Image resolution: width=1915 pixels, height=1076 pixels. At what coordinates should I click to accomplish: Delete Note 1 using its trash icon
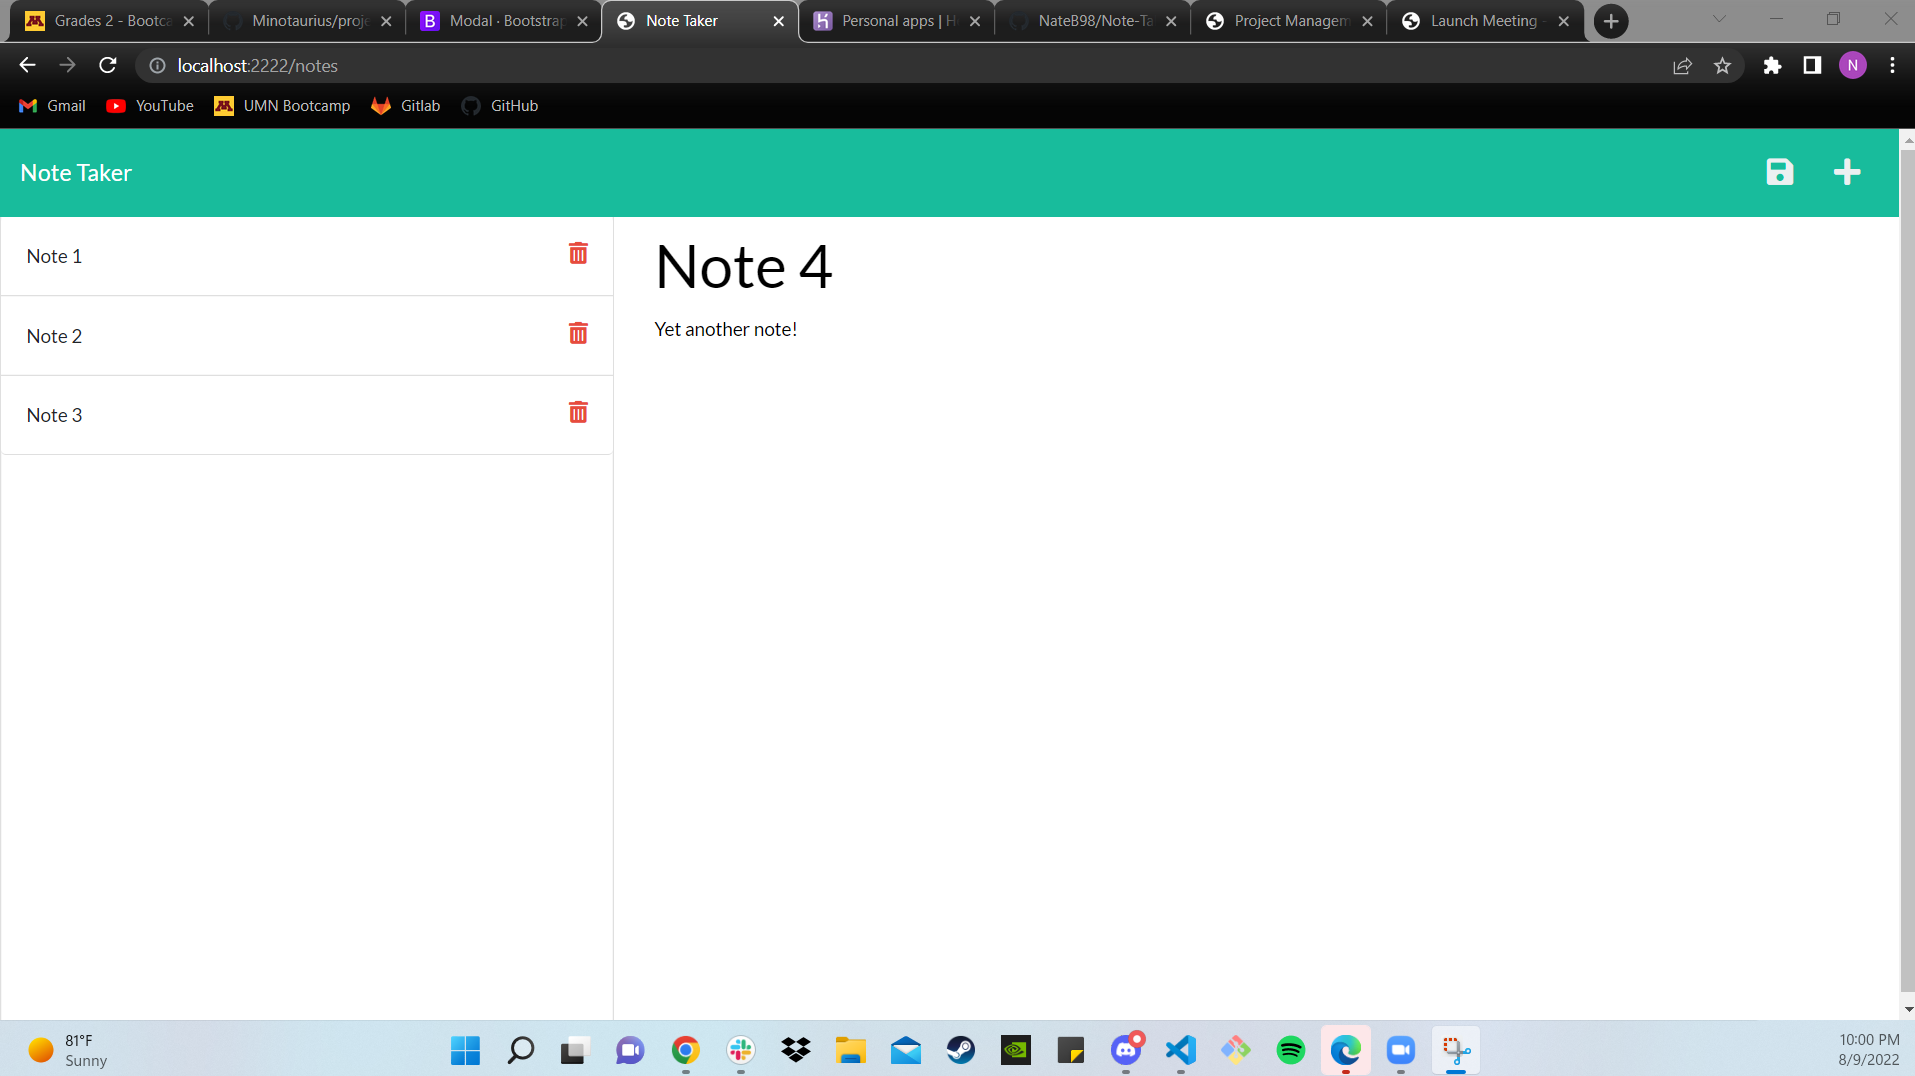click(x=578, y=254)
